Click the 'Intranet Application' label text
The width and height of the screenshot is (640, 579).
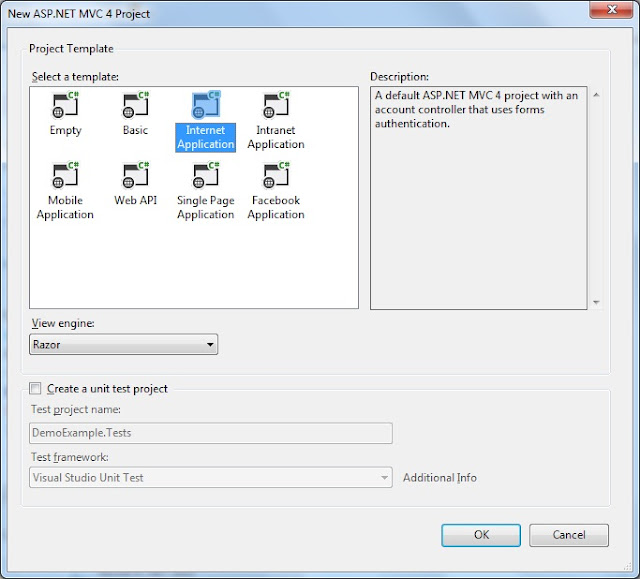(x=276, y=137)
